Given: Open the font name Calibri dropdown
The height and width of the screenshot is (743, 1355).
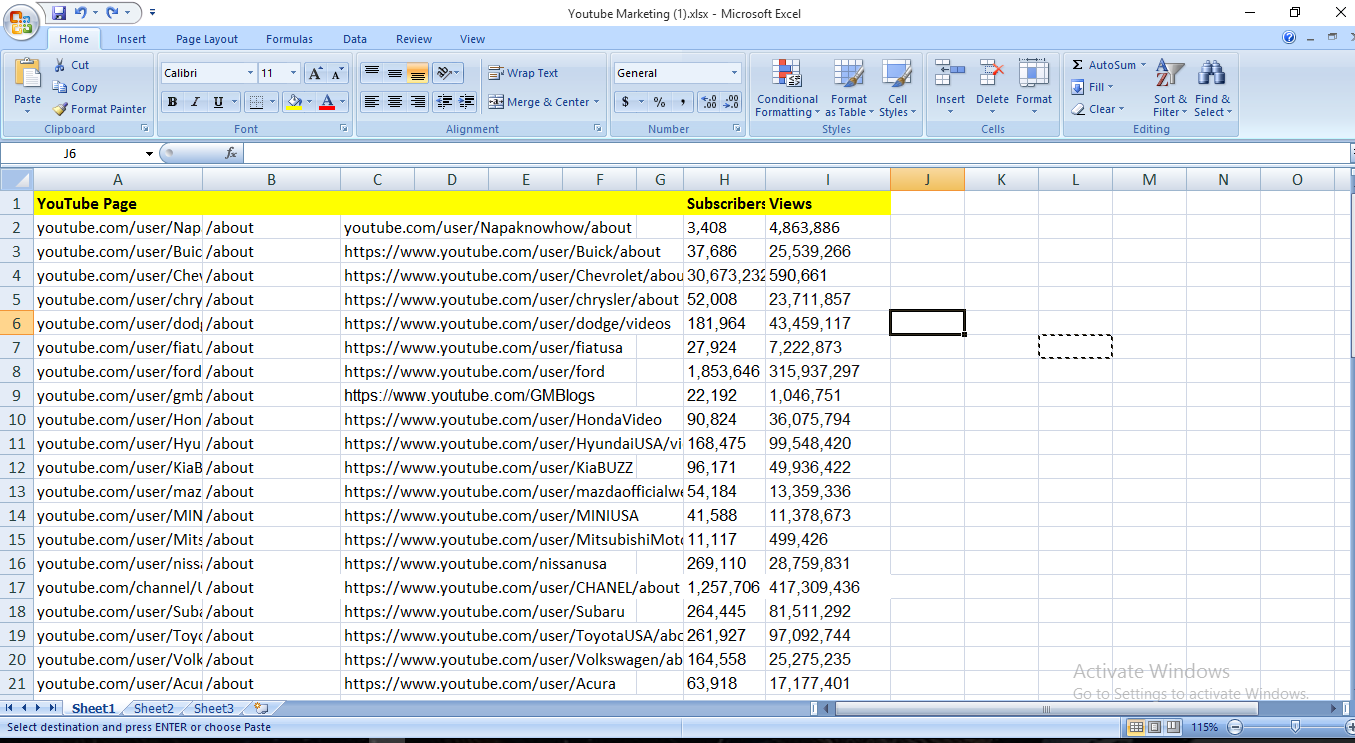Looking at the screenshot, I should coord(250,73).
